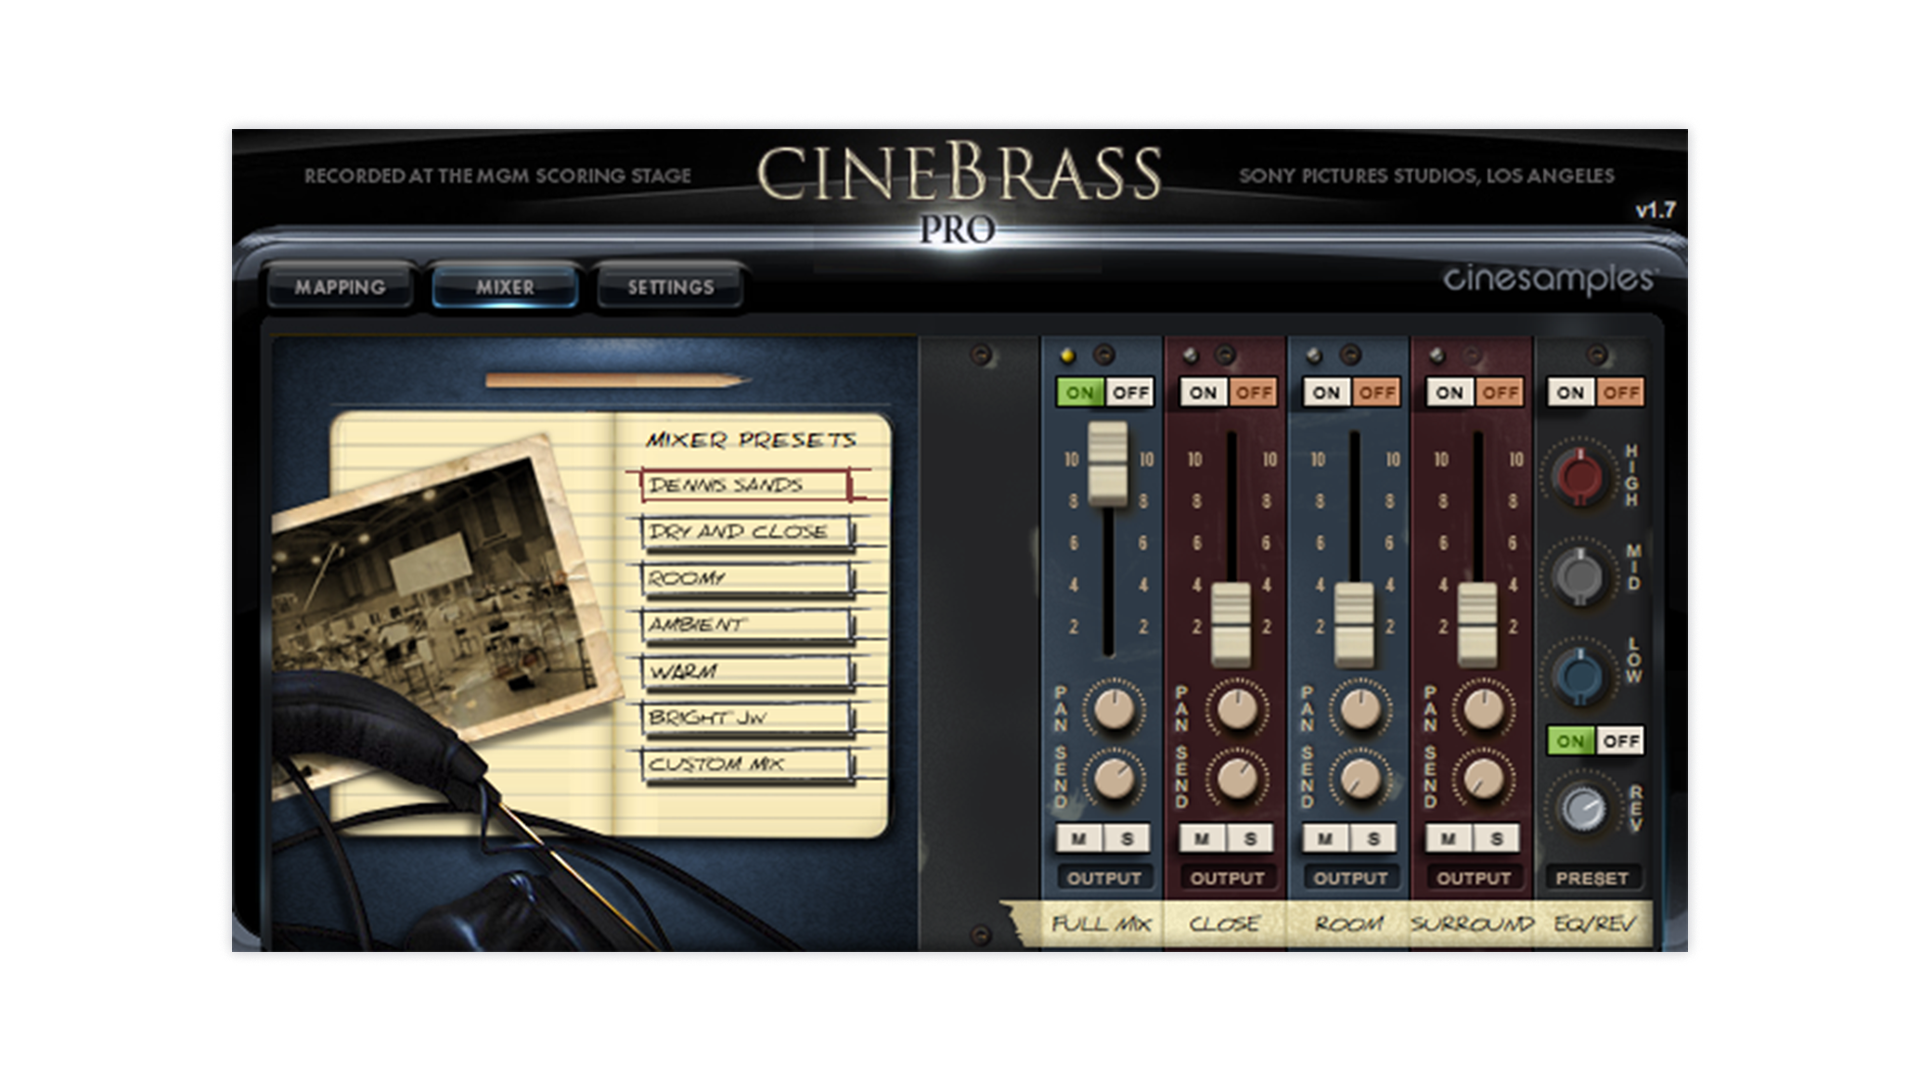This screenshot has width=1920, height=1080.
Task: Turn off the reverb section
Action: 1620,741
